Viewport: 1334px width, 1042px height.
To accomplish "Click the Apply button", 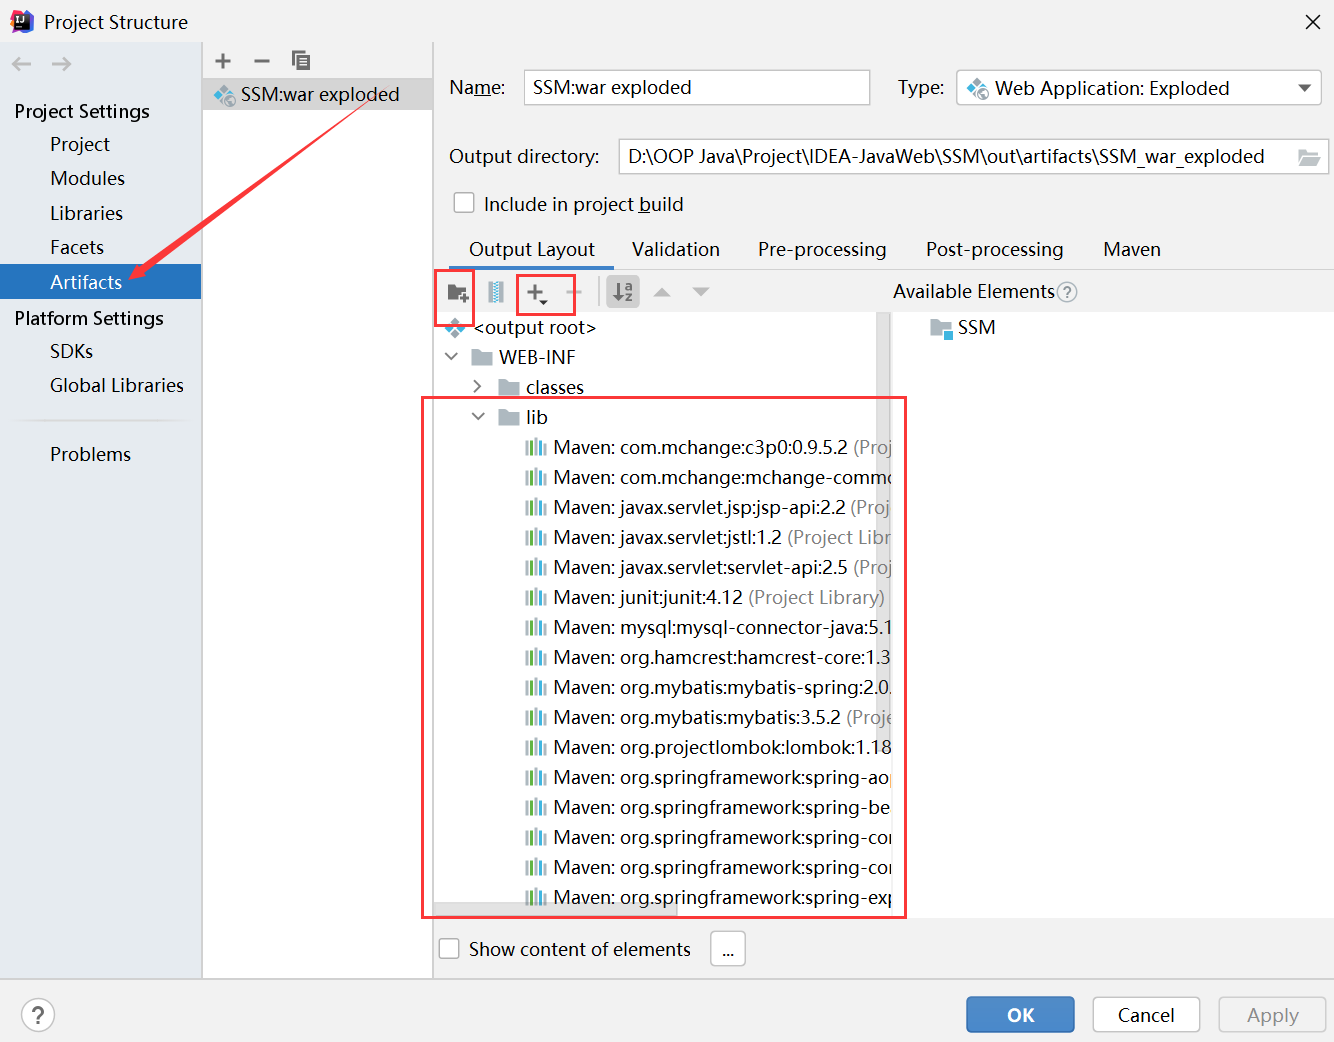I will coord(1272,1015).
